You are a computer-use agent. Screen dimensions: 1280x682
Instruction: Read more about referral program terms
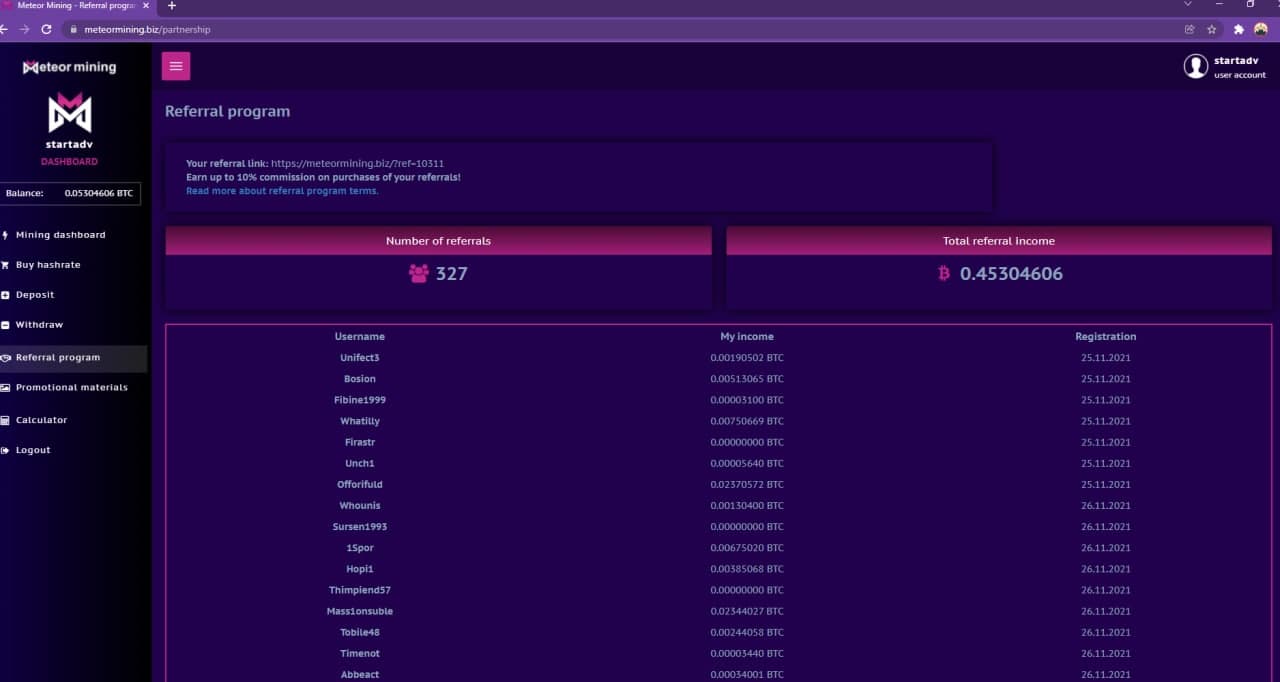(282, 191)
